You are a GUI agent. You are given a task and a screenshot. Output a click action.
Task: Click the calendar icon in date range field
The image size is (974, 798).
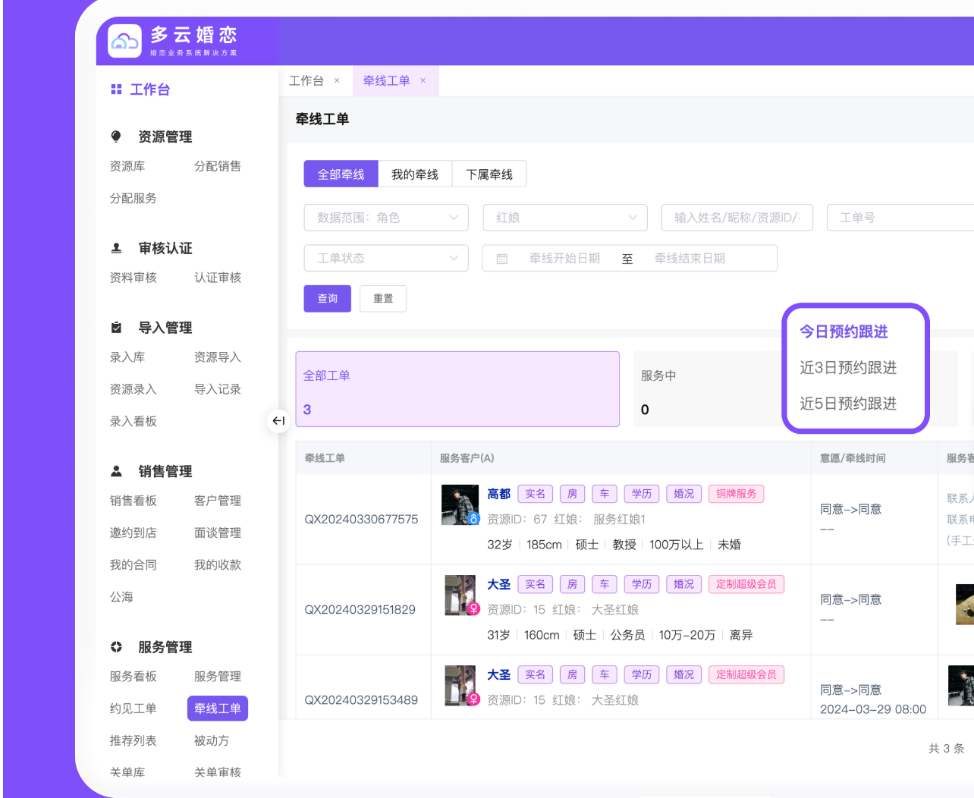(503, 259)
